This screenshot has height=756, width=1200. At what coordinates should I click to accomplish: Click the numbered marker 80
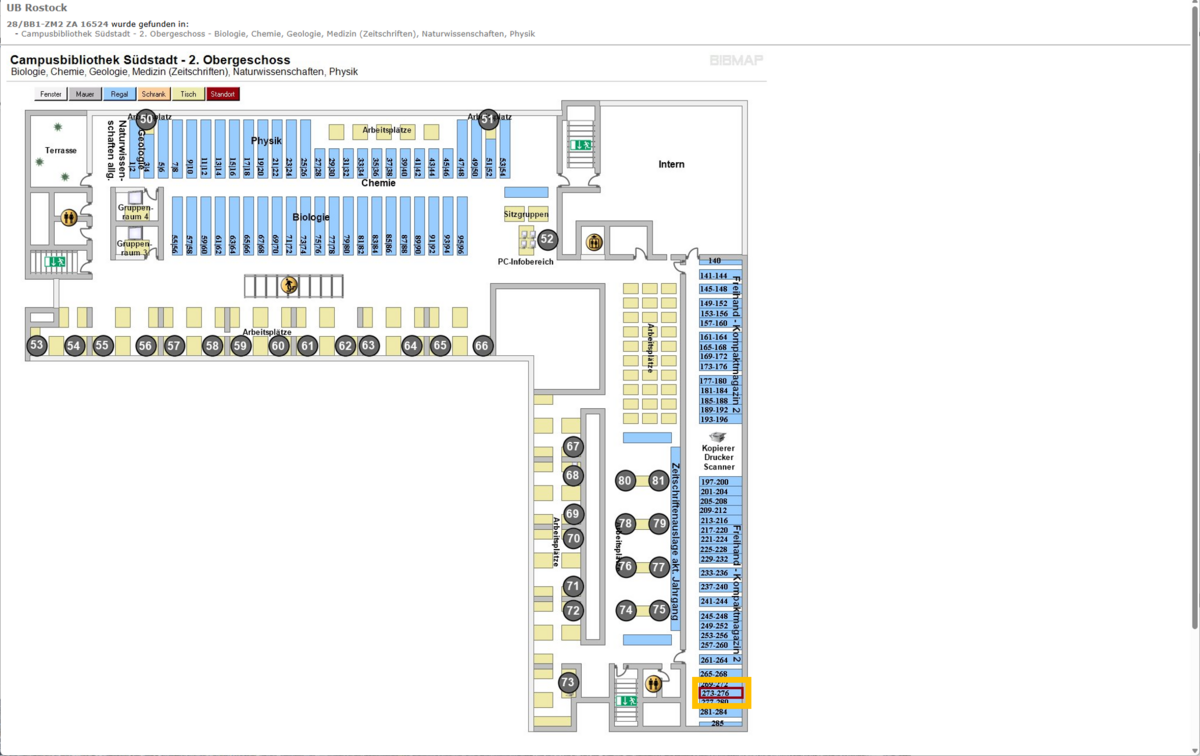click(625, 481)
